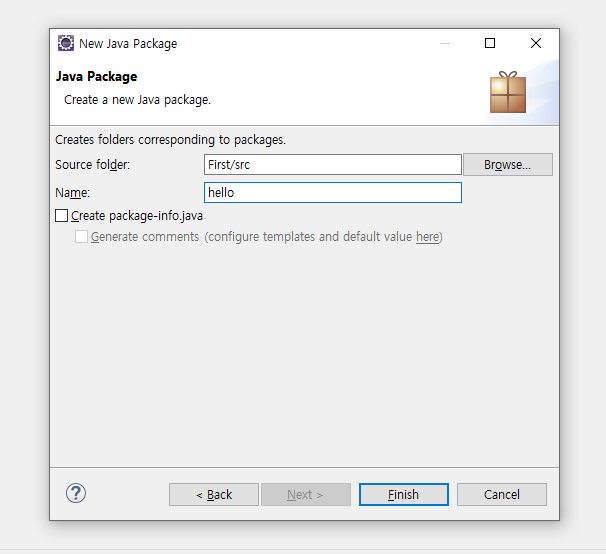This screenshot has height=554, width=606.
Task: Click the package gift box banner image
Action: pos(507,91)
